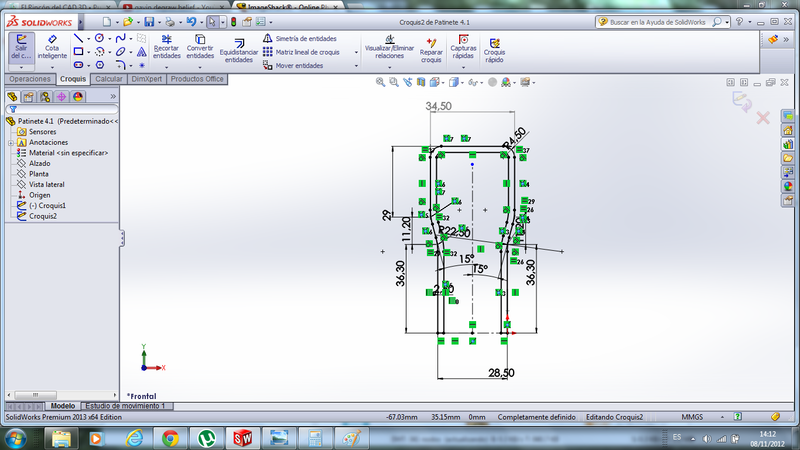Click the Croquis rápido icon
800x450 pixels.
[494, 48]
